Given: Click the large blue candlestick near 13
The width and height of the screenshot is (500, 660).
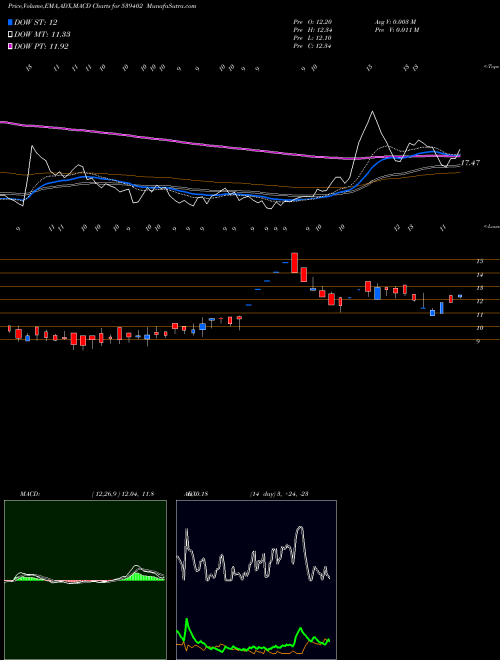Looking at the screenshot, I should tap(378, 293).
